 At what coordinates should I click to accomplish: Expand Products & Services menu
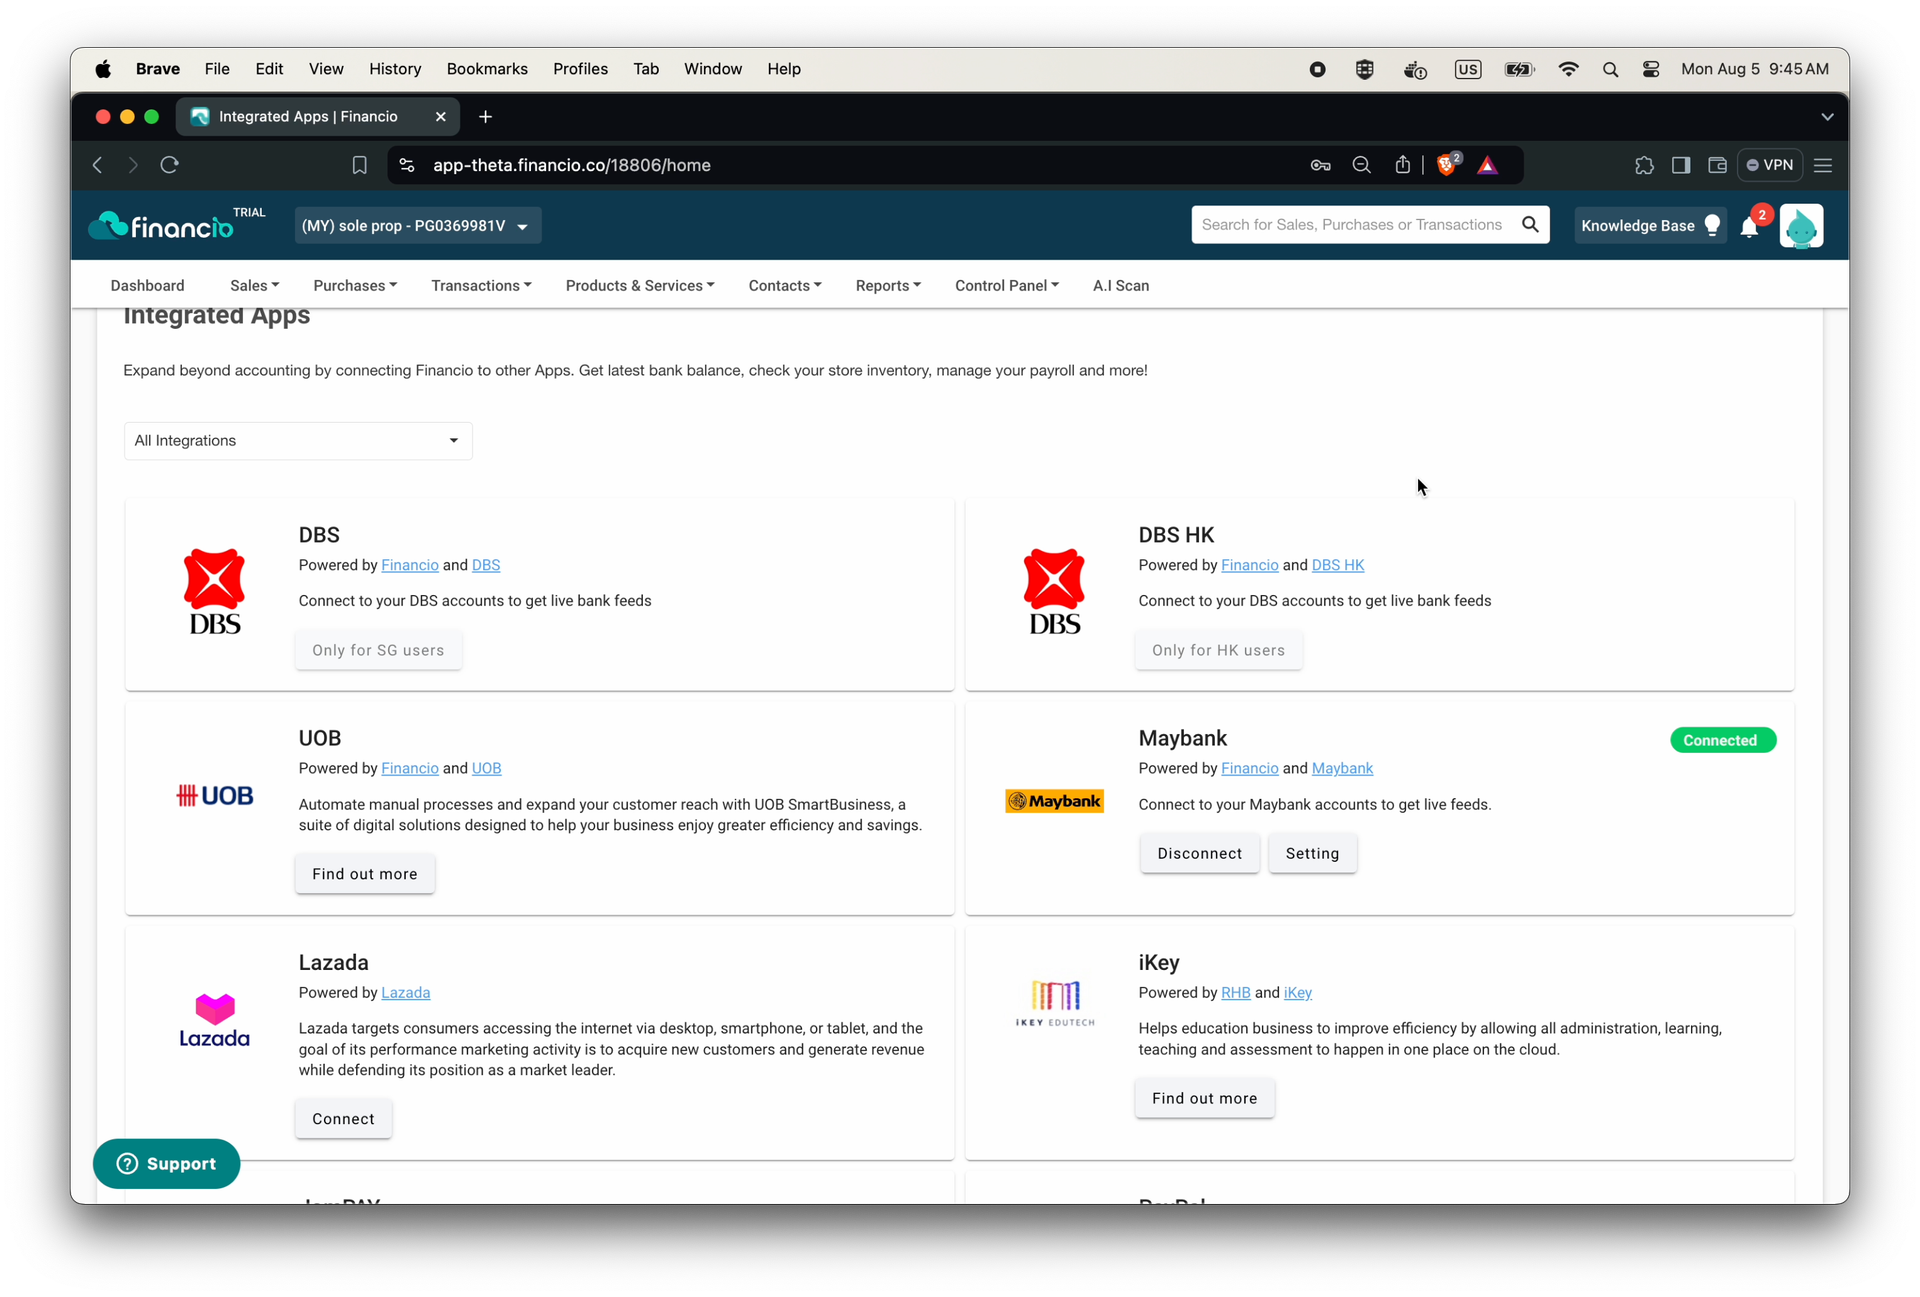640,286
